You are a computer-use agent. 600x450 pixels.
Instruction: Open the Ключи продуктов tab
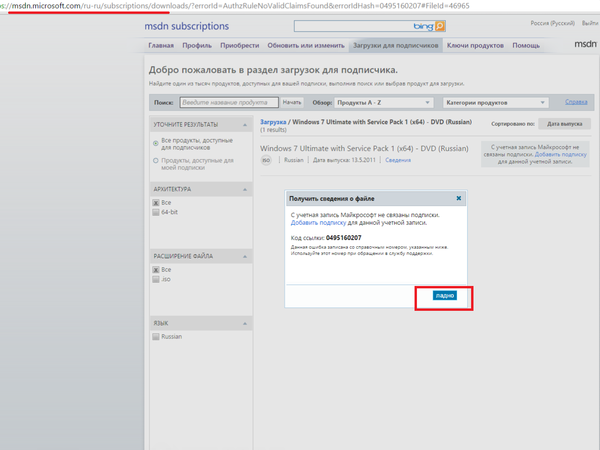point(475,45)
